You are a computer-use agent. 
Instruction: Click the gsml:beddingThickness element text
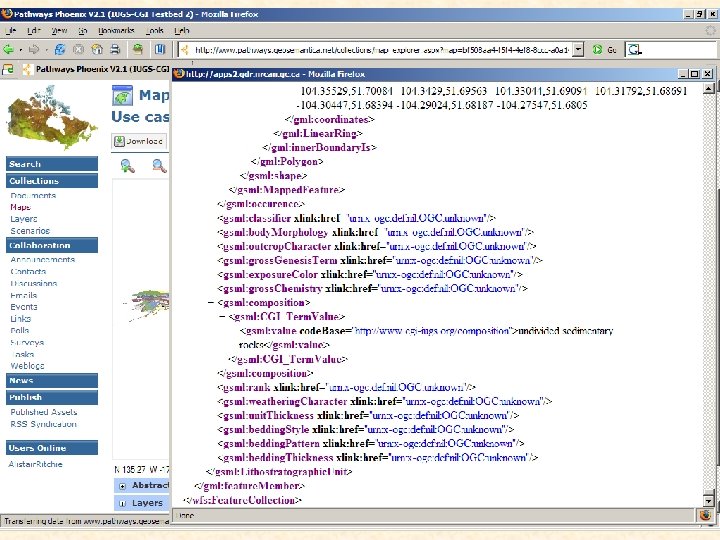click(x=277, y=457)
